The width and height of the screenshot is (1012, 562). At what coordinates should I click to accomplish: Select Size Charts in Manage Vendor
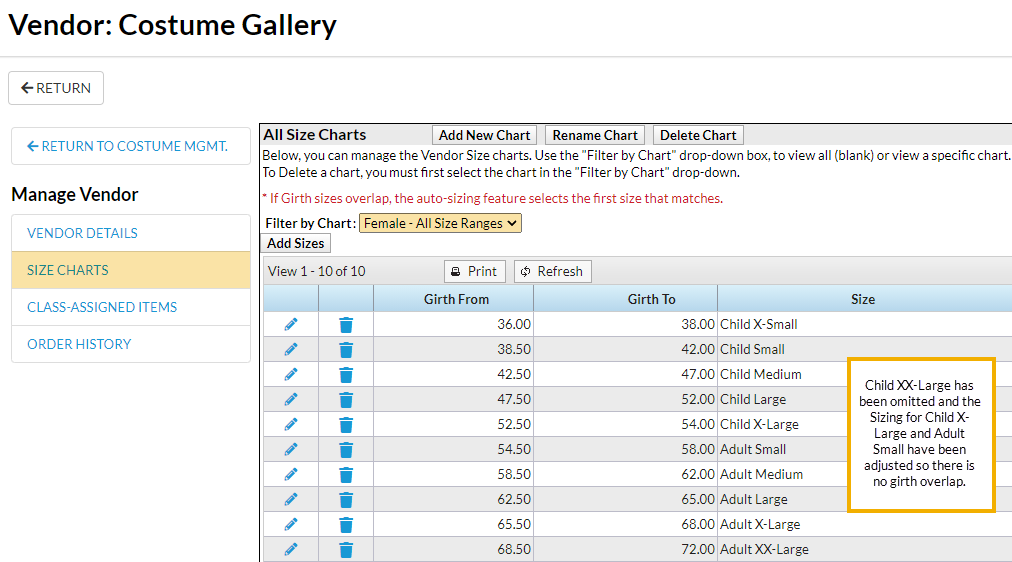click(131, 270)
